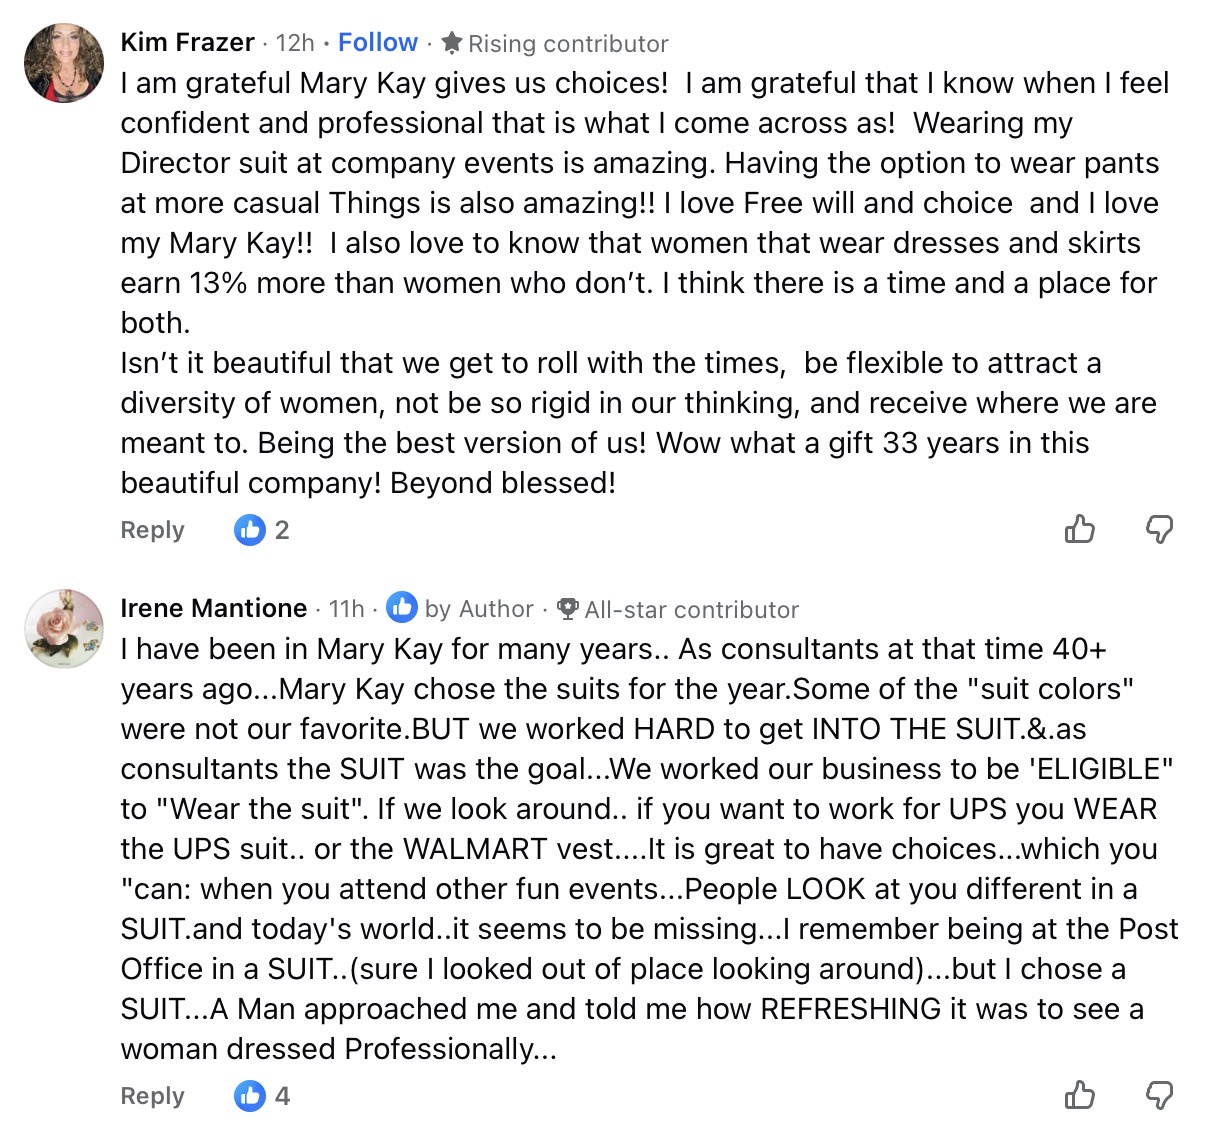Downvote Irene Mantione's comment
Image resolution: width=1208 pixels, height=1145 pixels.
point(1159,1095)
